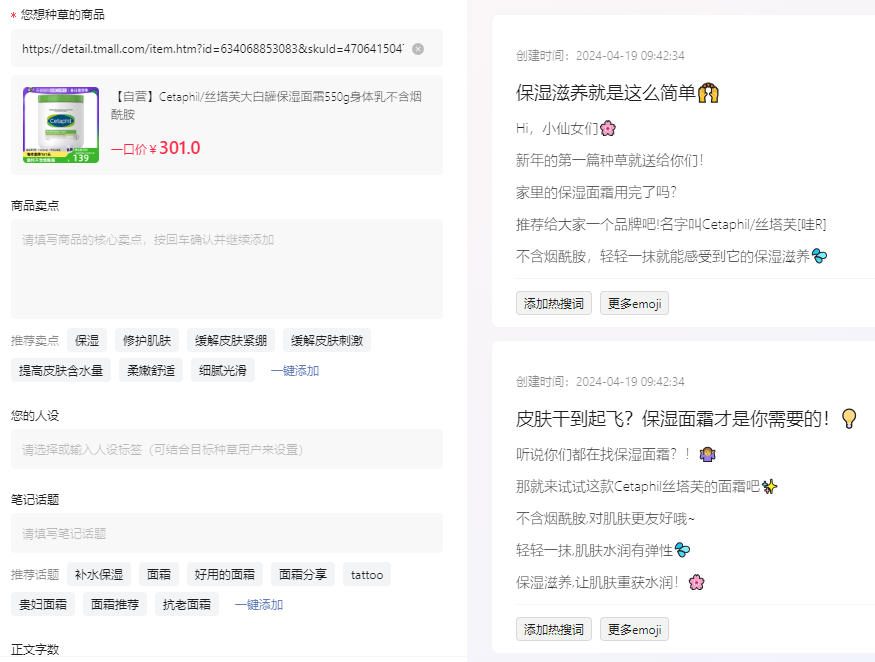Add the 提高皮肤含水量 selling point tag
Viewport: 875px width, 662px height.
coord(61,371)
